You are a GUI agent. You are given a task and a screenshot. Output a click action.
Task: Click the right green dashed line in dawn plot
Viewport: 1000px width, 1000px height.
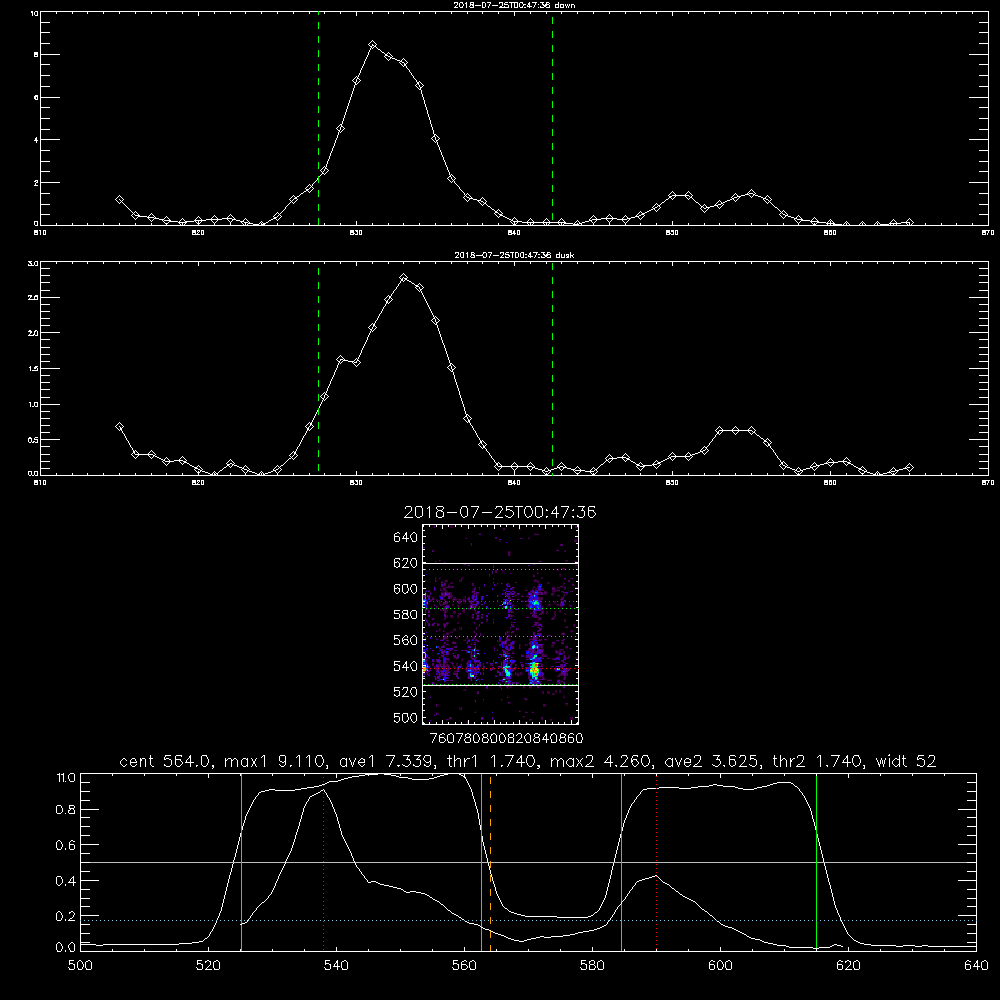coord(552,118)
